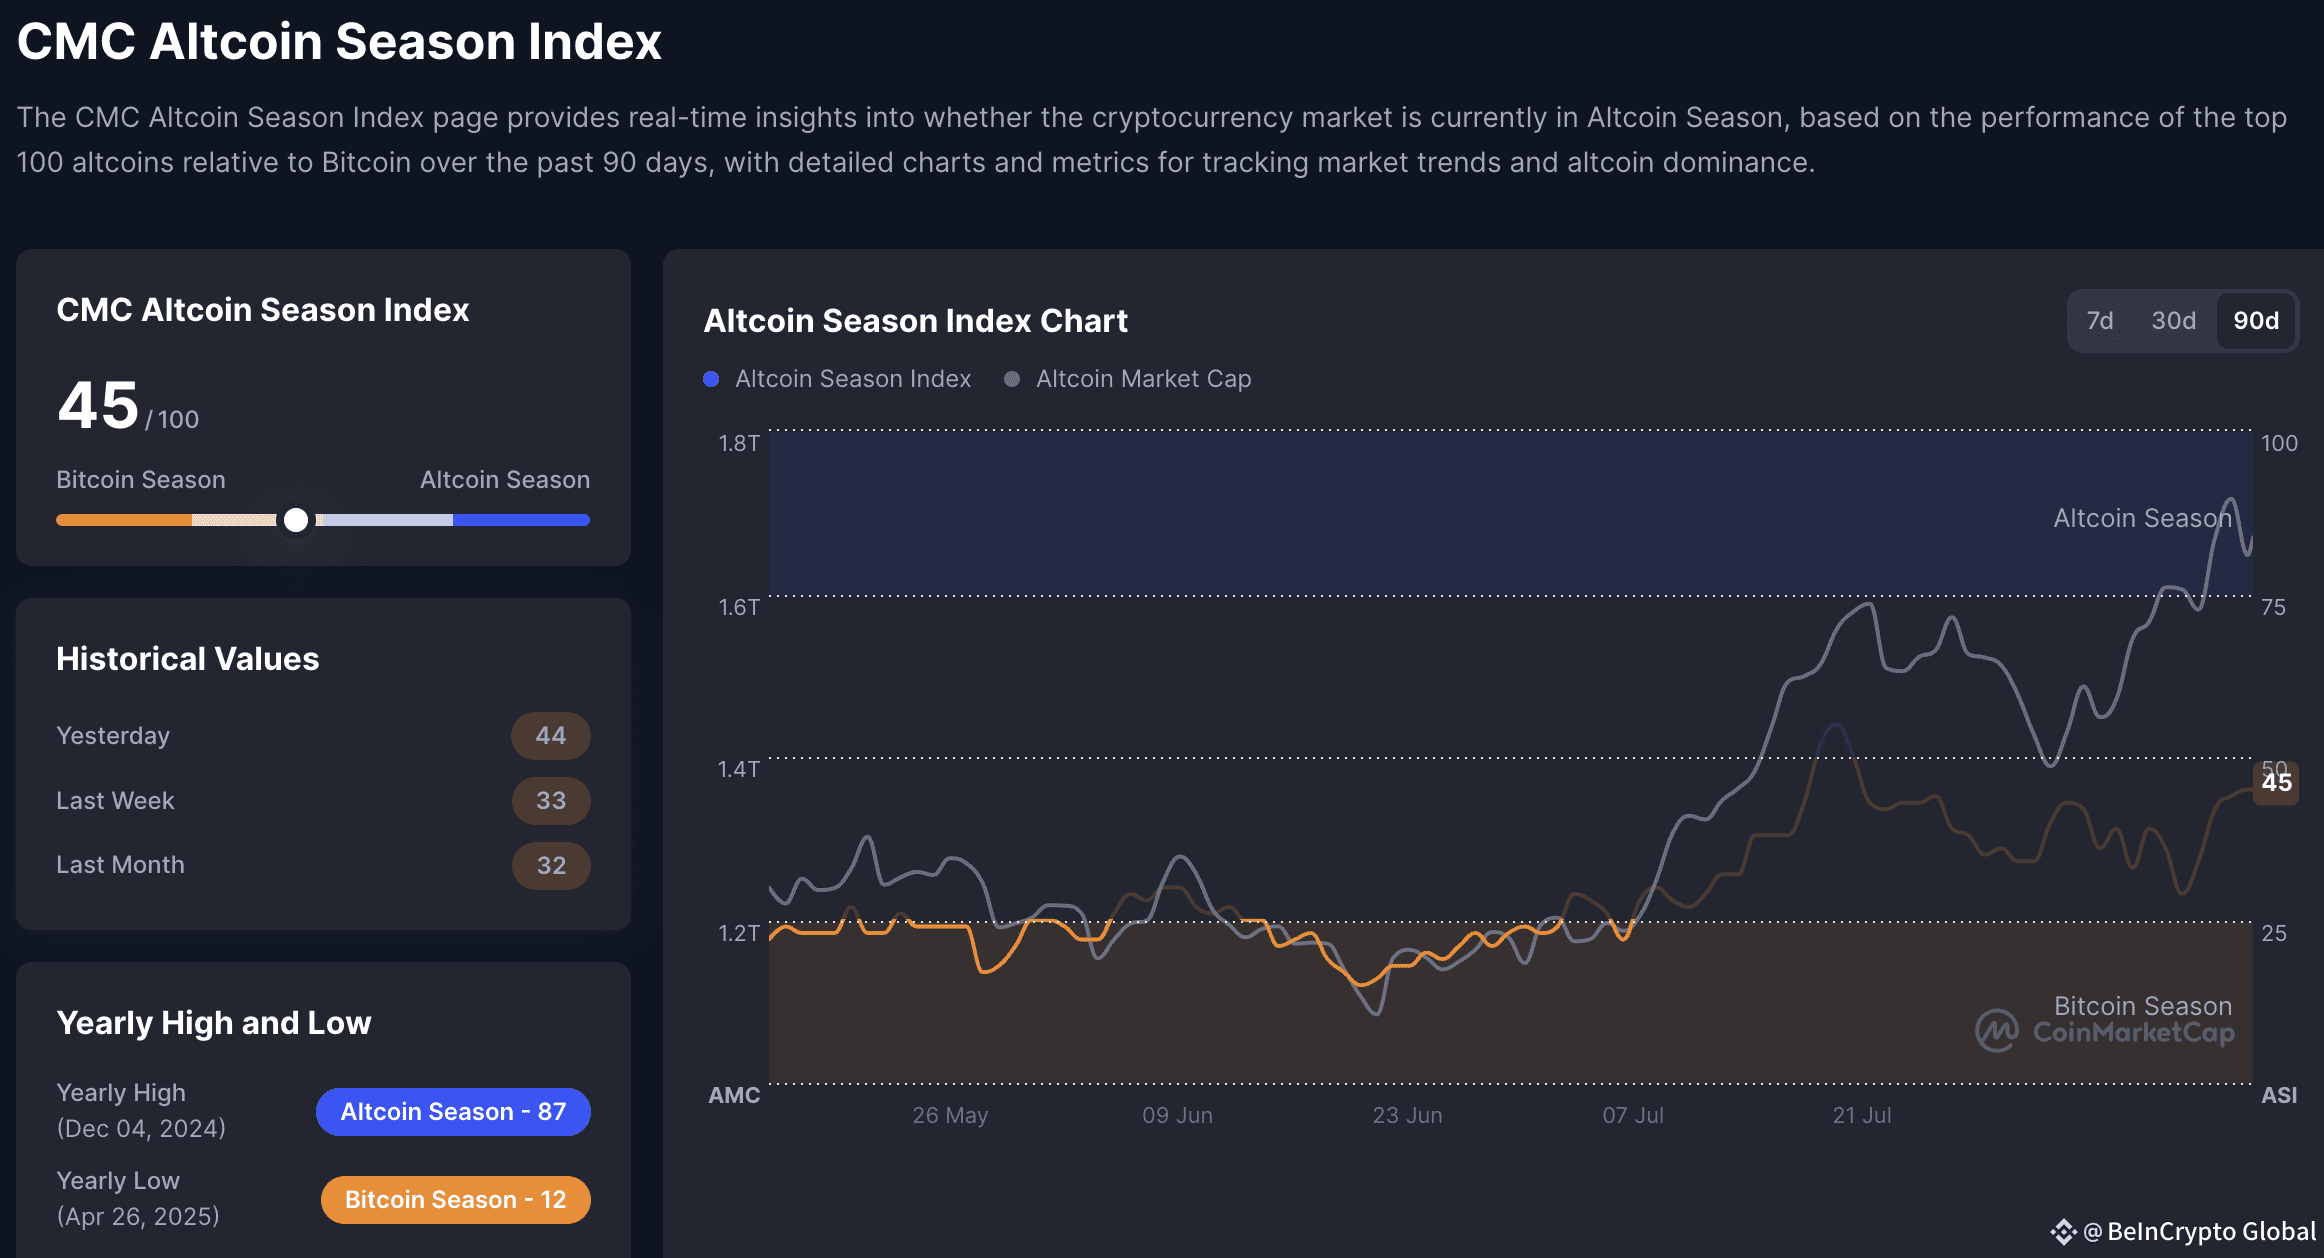Click the current value 45 chart marker

(2276, 782)
